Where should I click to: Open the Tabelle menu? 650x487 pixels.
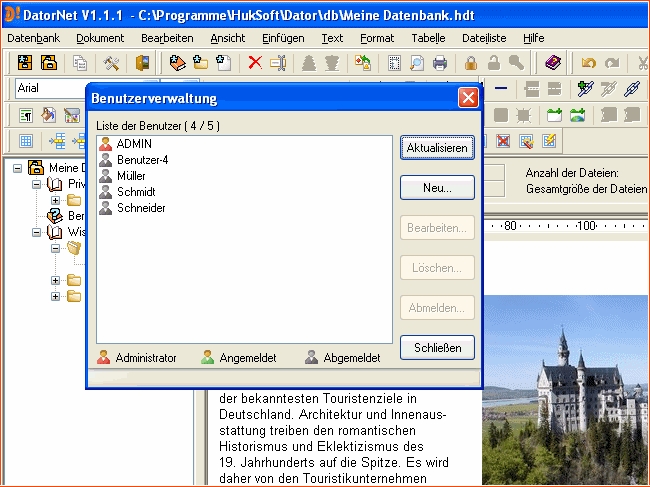click(x=428, y=38)
